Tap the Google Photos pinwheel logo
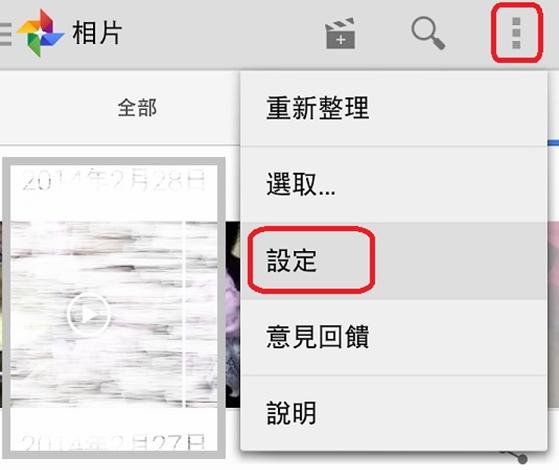This screenshot has width=559, height=470. 40,33
